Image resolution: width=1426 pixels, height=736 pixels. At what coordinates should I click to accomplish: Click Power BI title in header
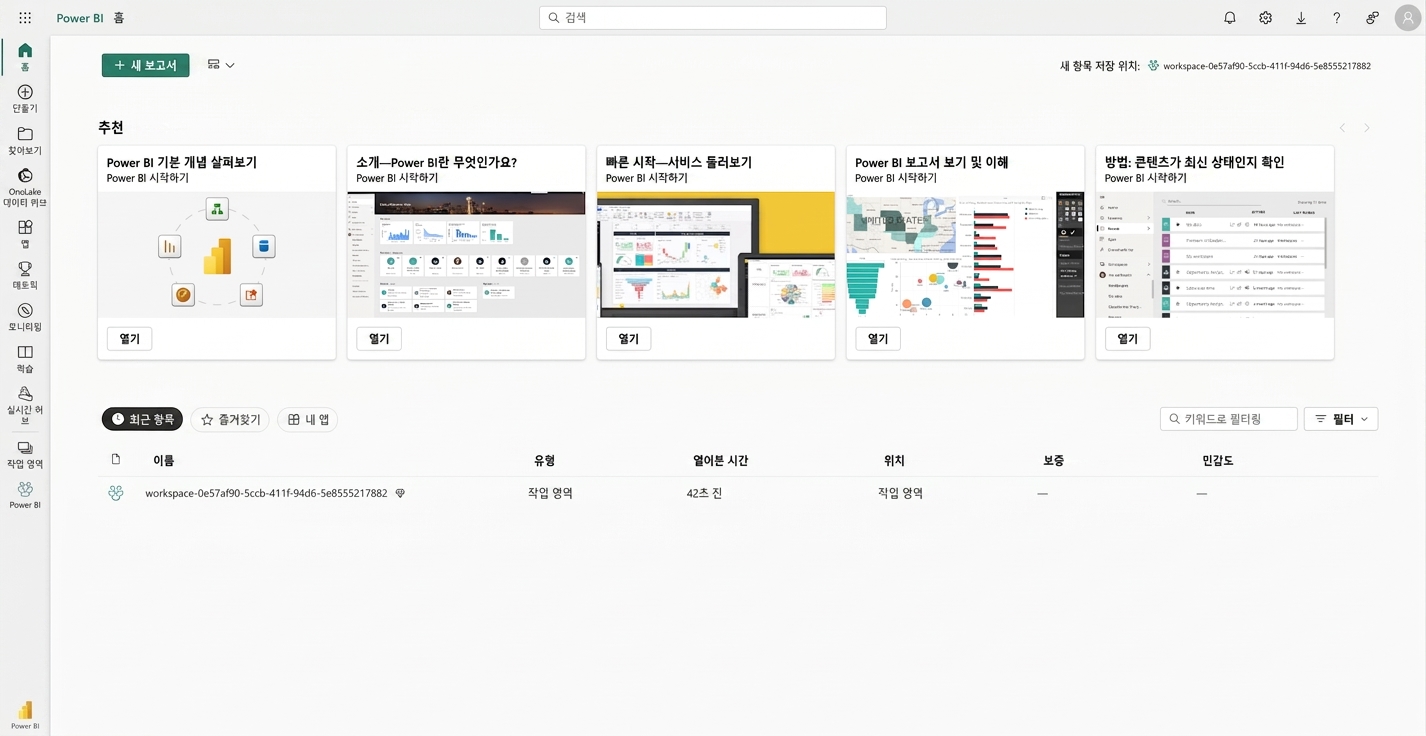pyautogui.click(x=80, y=18)
